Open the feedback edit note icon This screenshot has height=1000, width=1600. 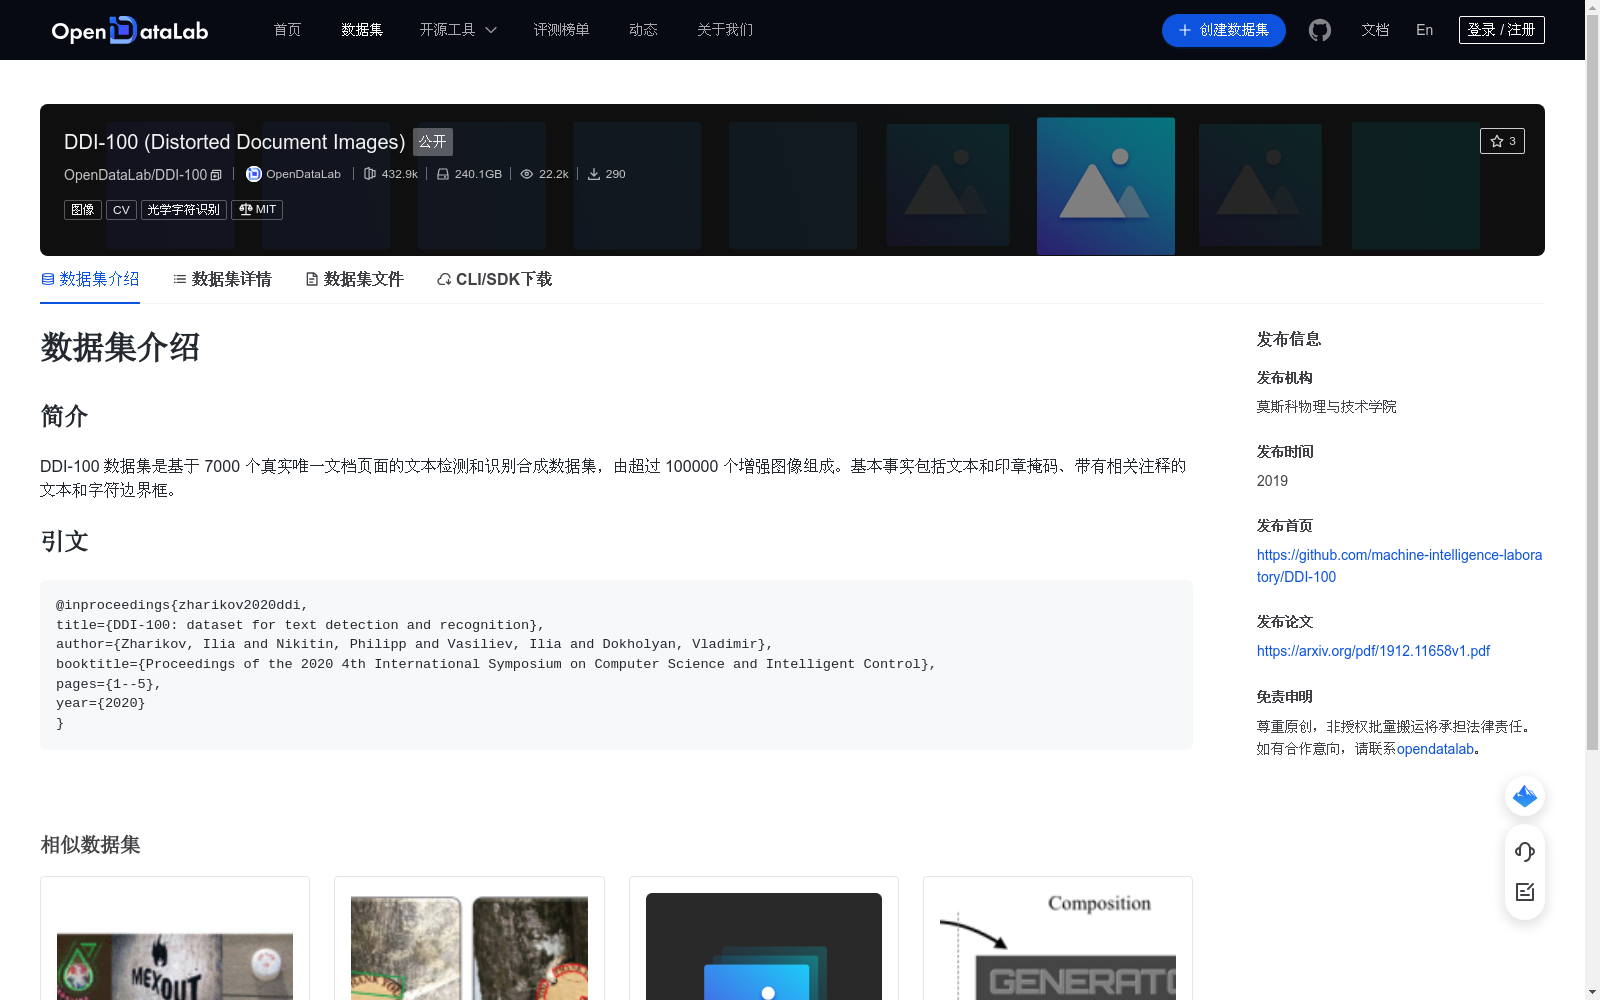coord(1525,892)
